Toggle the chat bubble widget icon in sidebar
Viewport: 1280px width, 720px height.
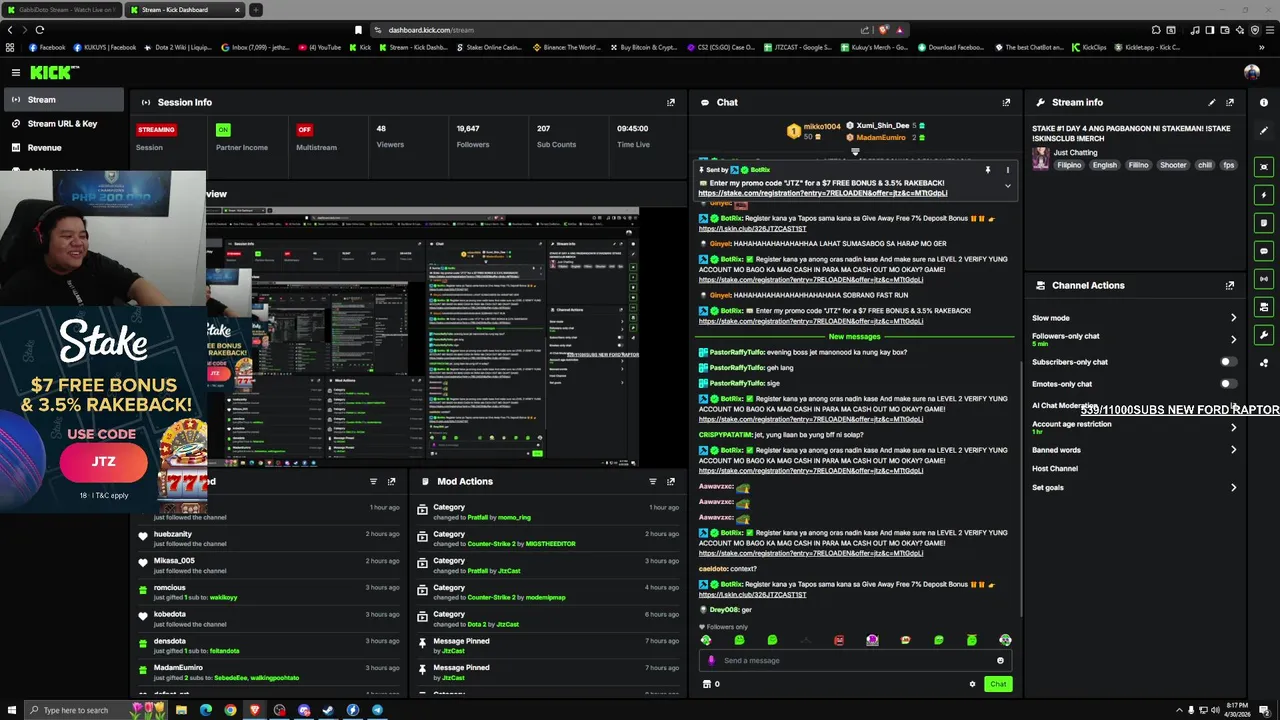pyautogui.click(x=1264, y=251)
